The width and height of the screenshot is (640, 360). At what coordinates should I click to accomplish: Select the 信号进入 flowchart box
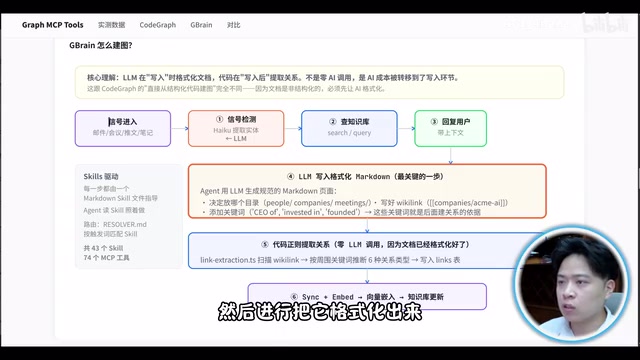point(123,128)
